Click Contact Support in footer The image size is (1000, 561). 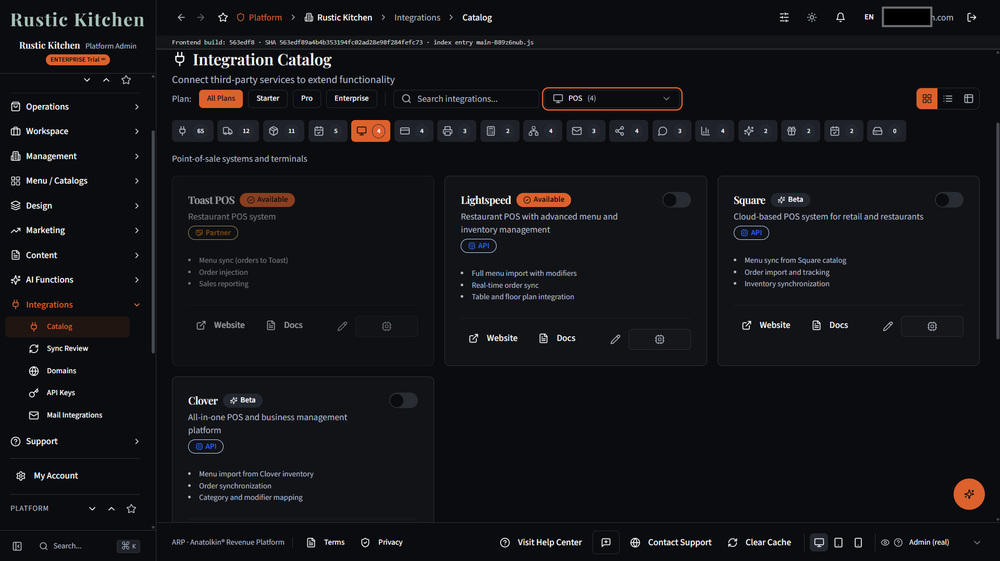click(x=670, y=543)
